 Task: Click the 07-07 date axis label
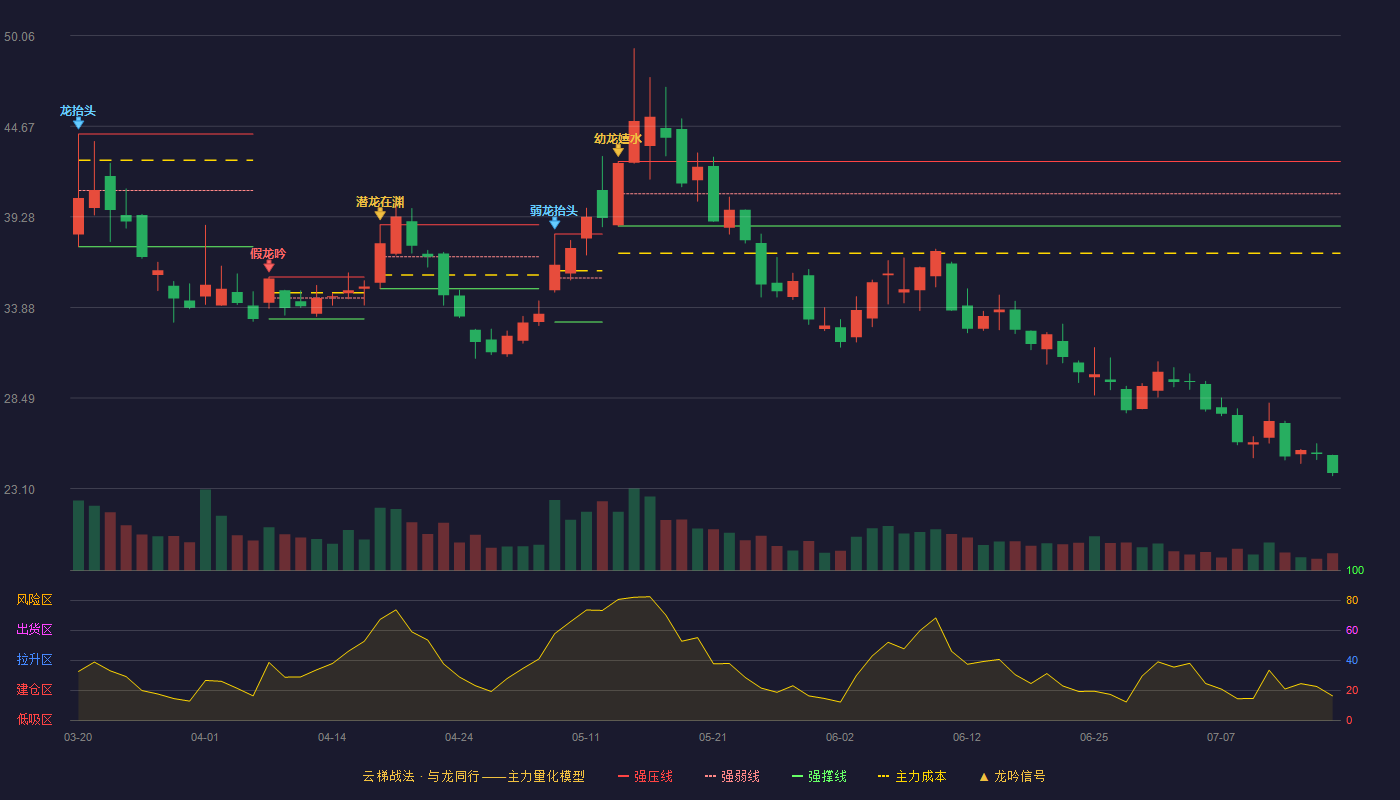[x=1221, y=737]
